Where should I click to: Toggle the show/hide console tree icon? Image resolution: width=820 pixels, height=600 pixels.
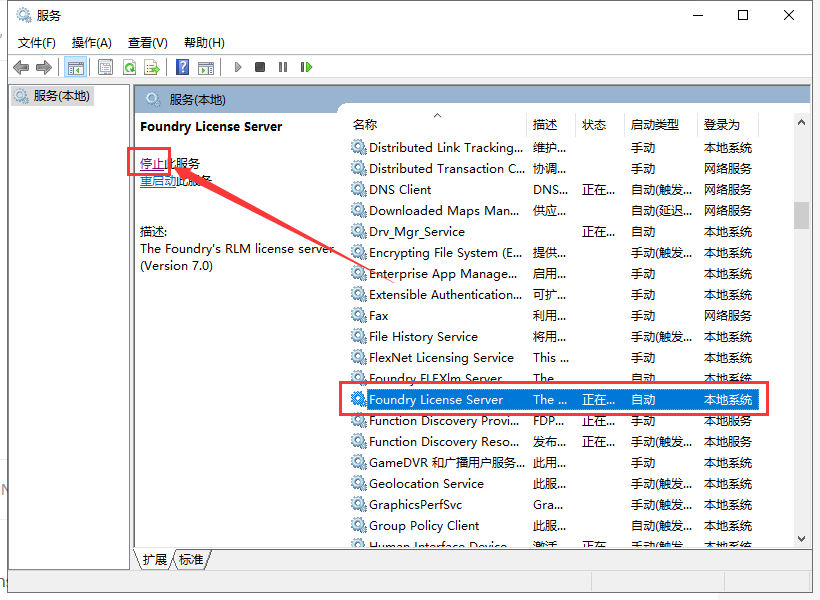point(74,67)
